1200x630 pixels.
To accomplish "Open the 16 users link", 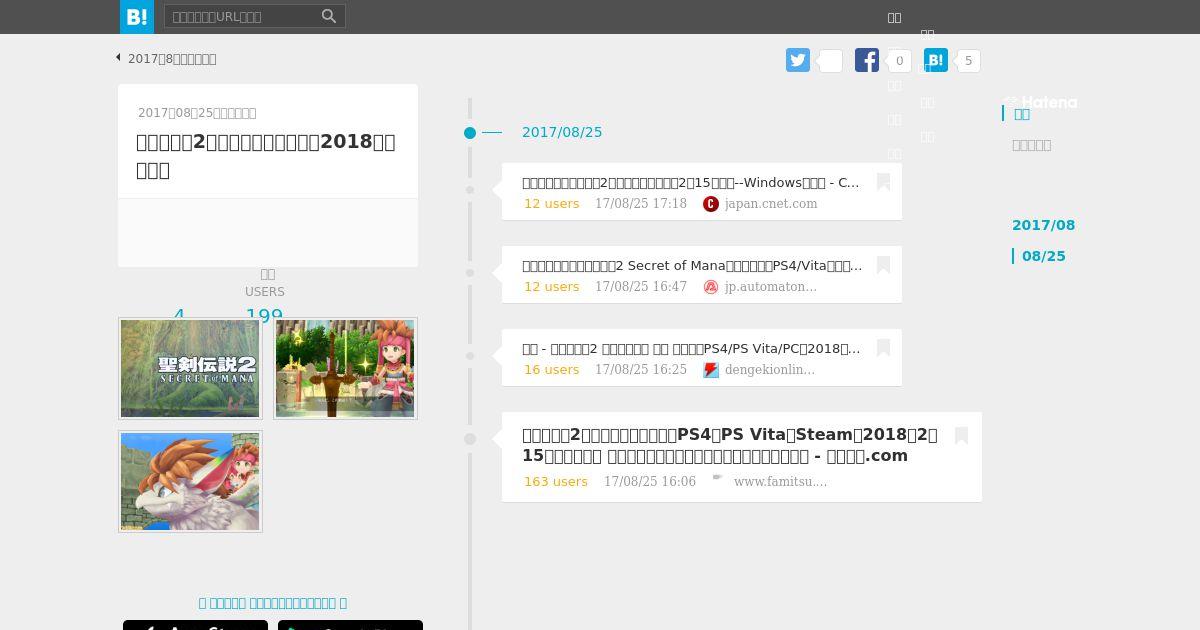I will click(x=552, y=370).
